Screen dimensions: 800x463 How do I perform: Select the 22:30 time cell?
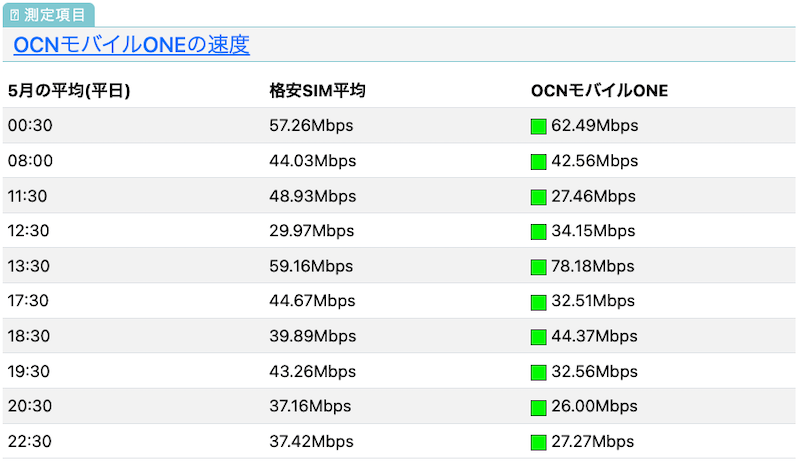(30, 441)
